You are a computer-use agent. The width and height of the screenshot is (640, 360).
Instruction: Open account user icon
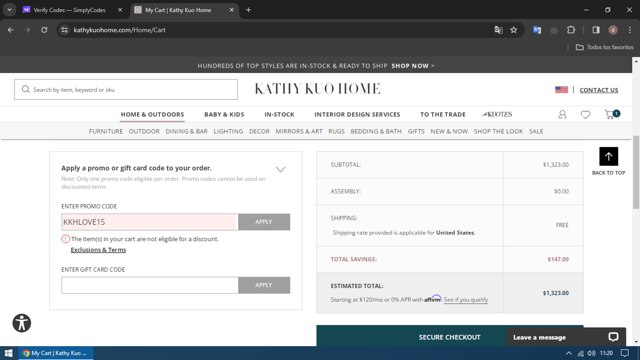(562, 114)
